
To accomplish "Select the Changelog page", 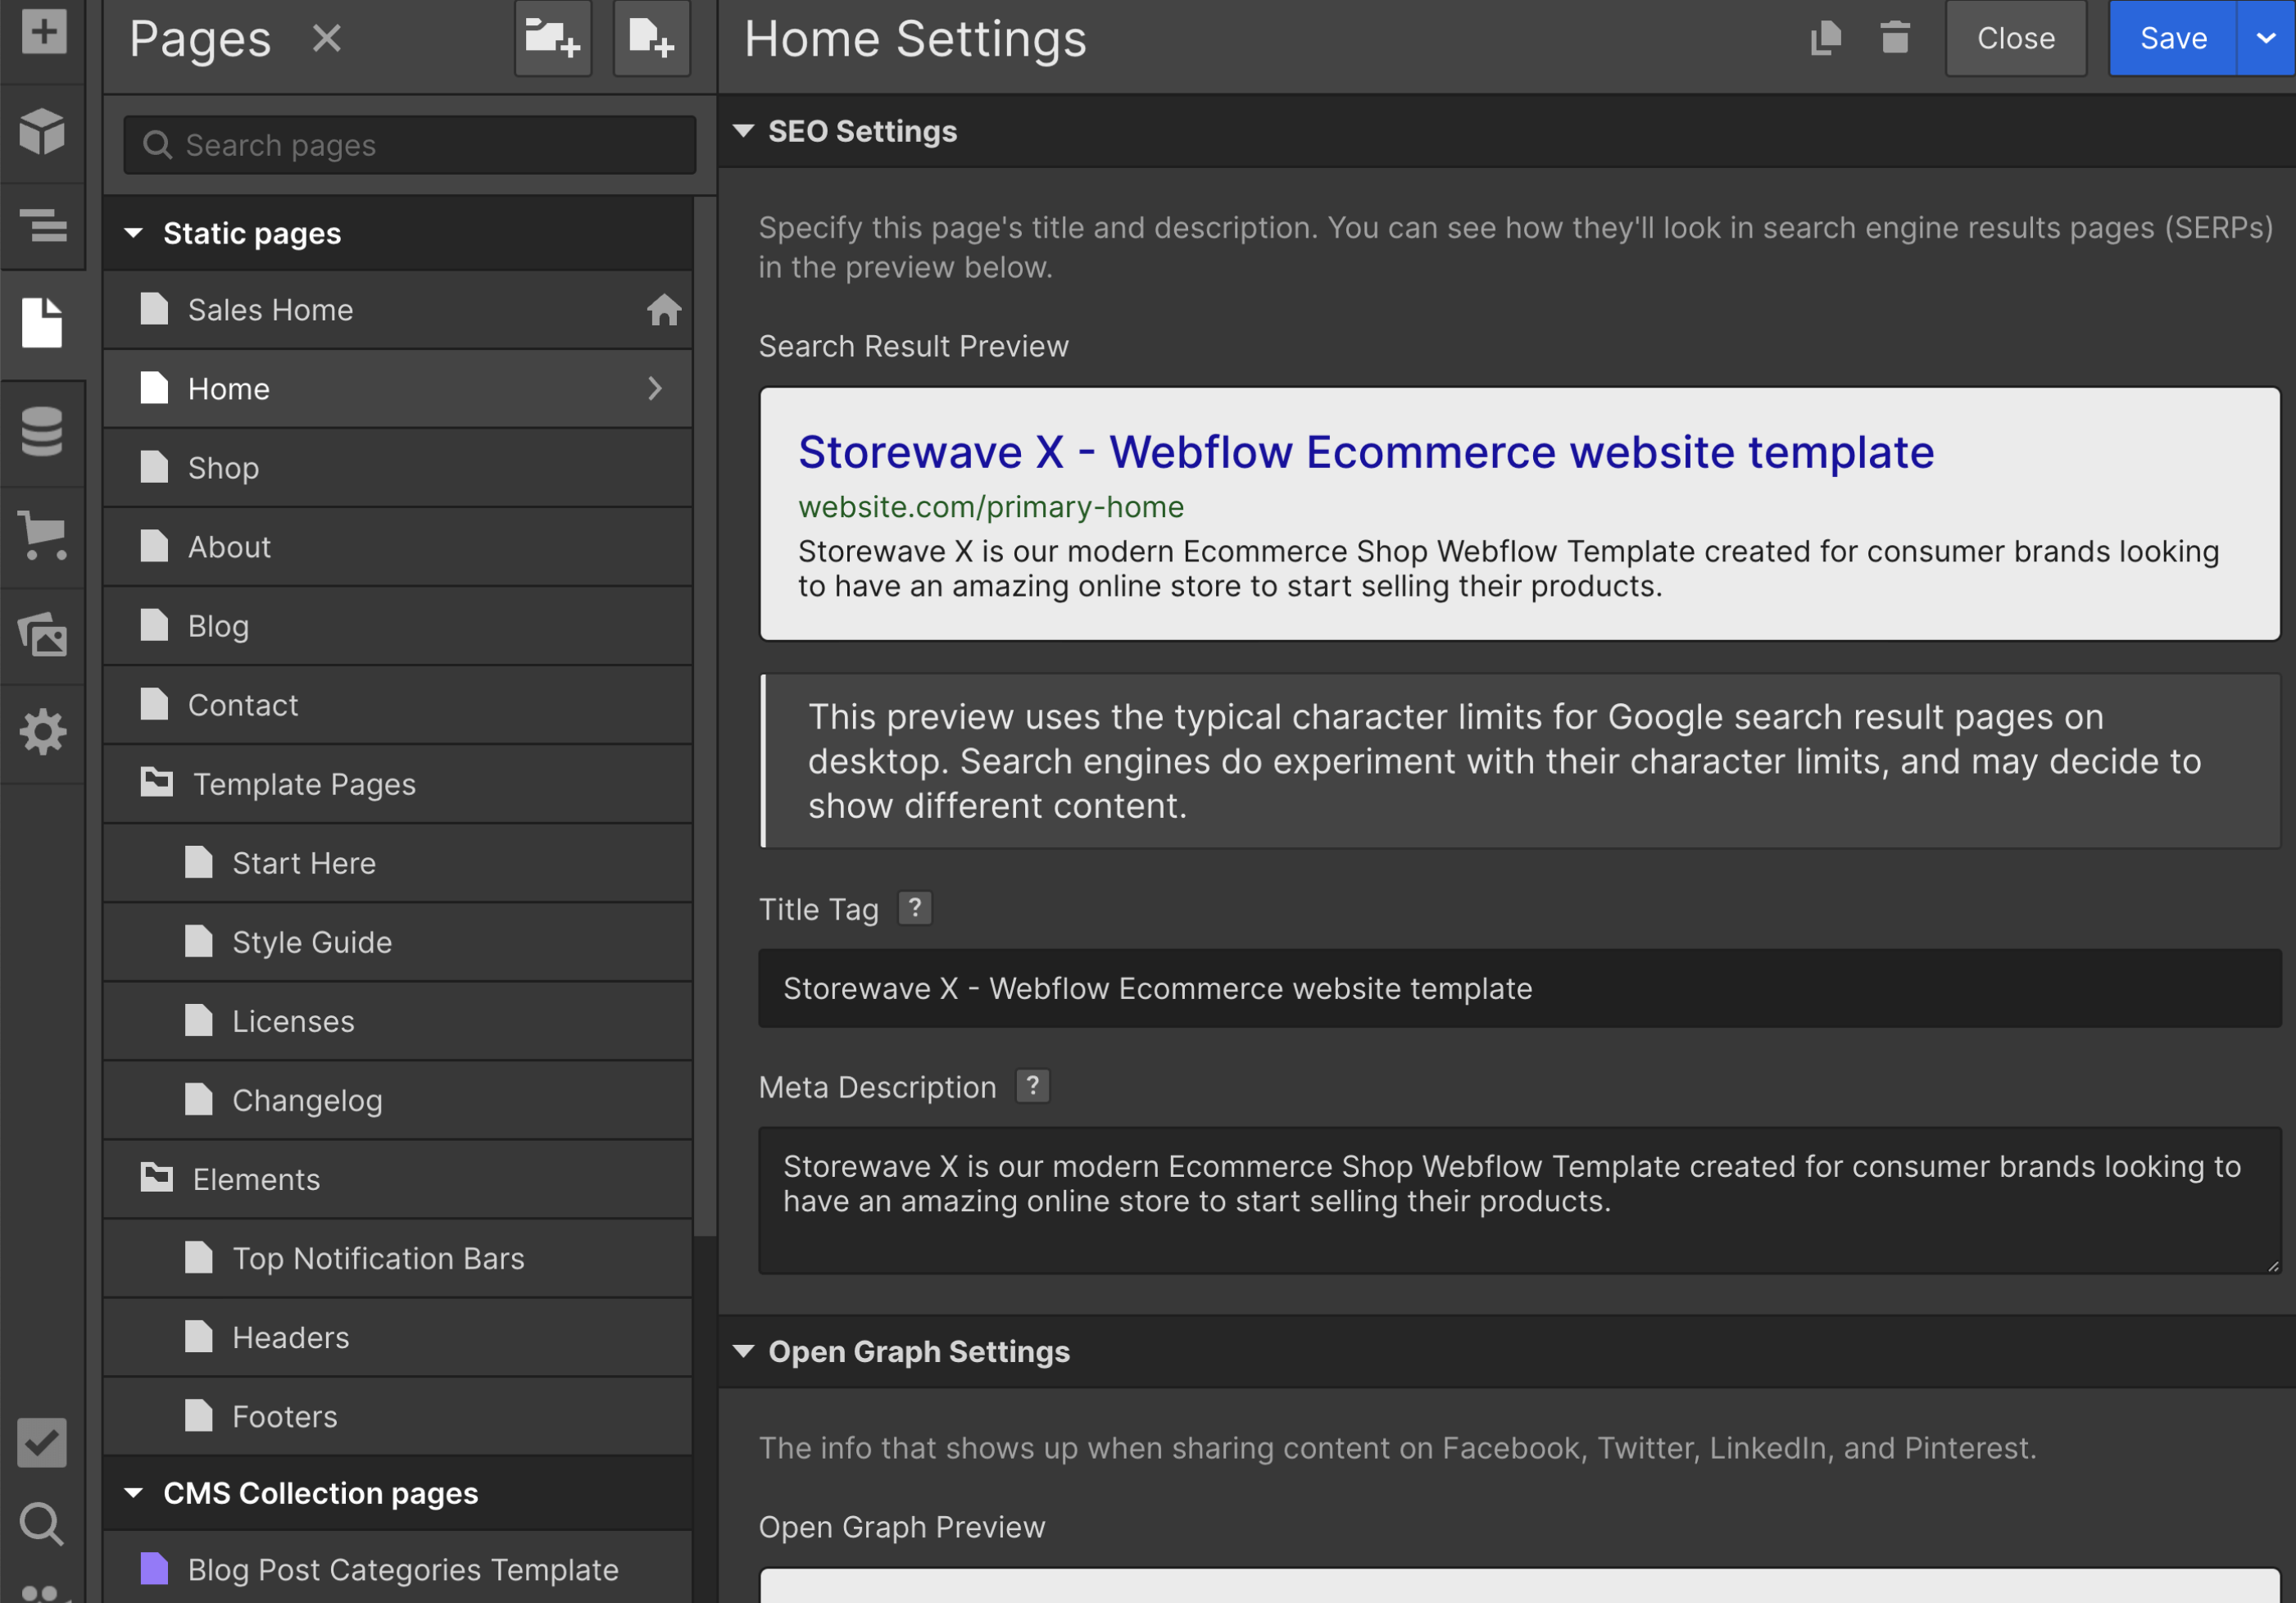I will click(x=397, y=1100).
